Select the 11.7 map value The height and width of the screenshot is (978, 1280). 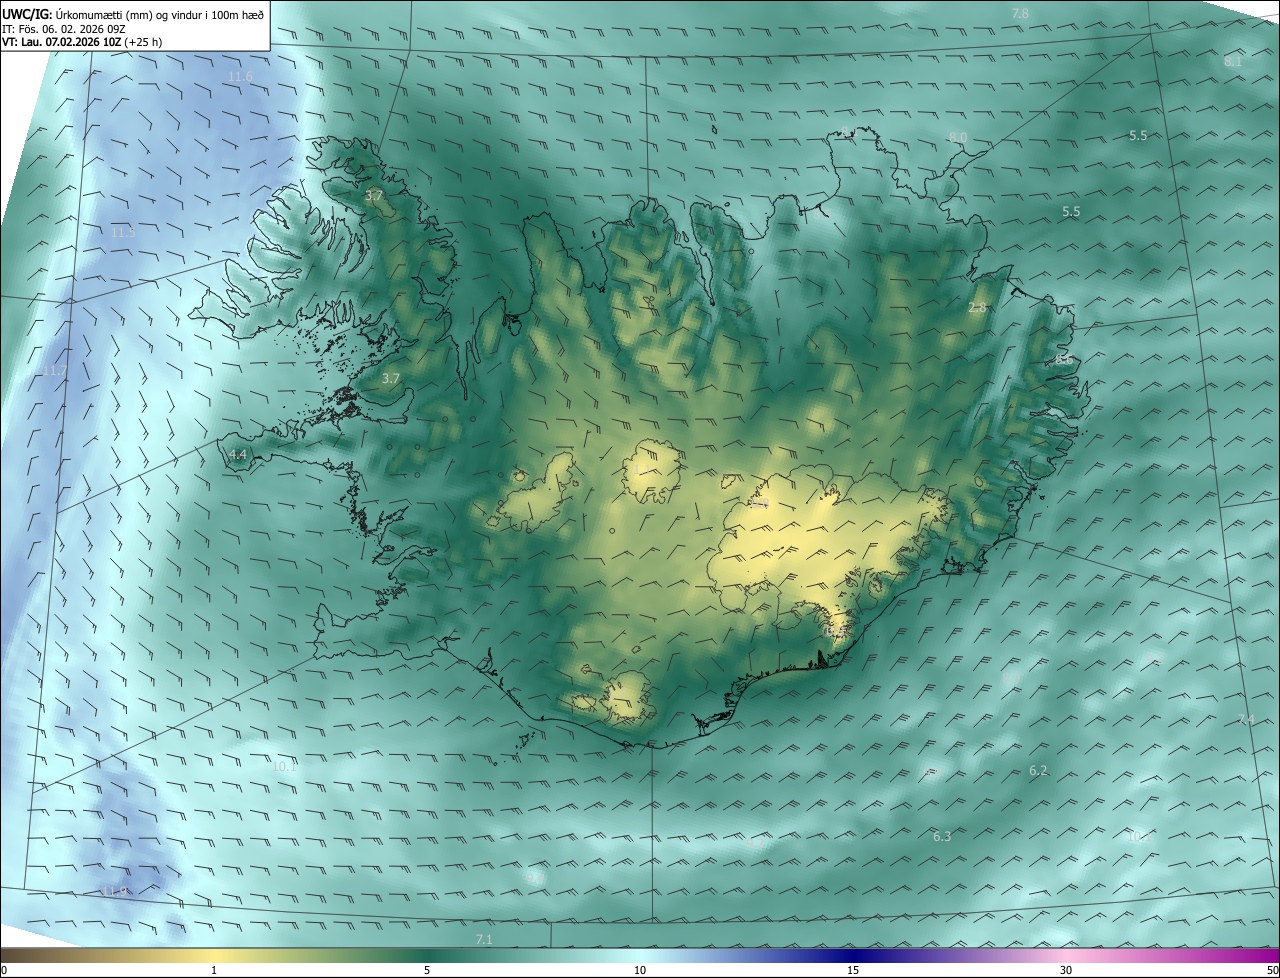point(55,371)
